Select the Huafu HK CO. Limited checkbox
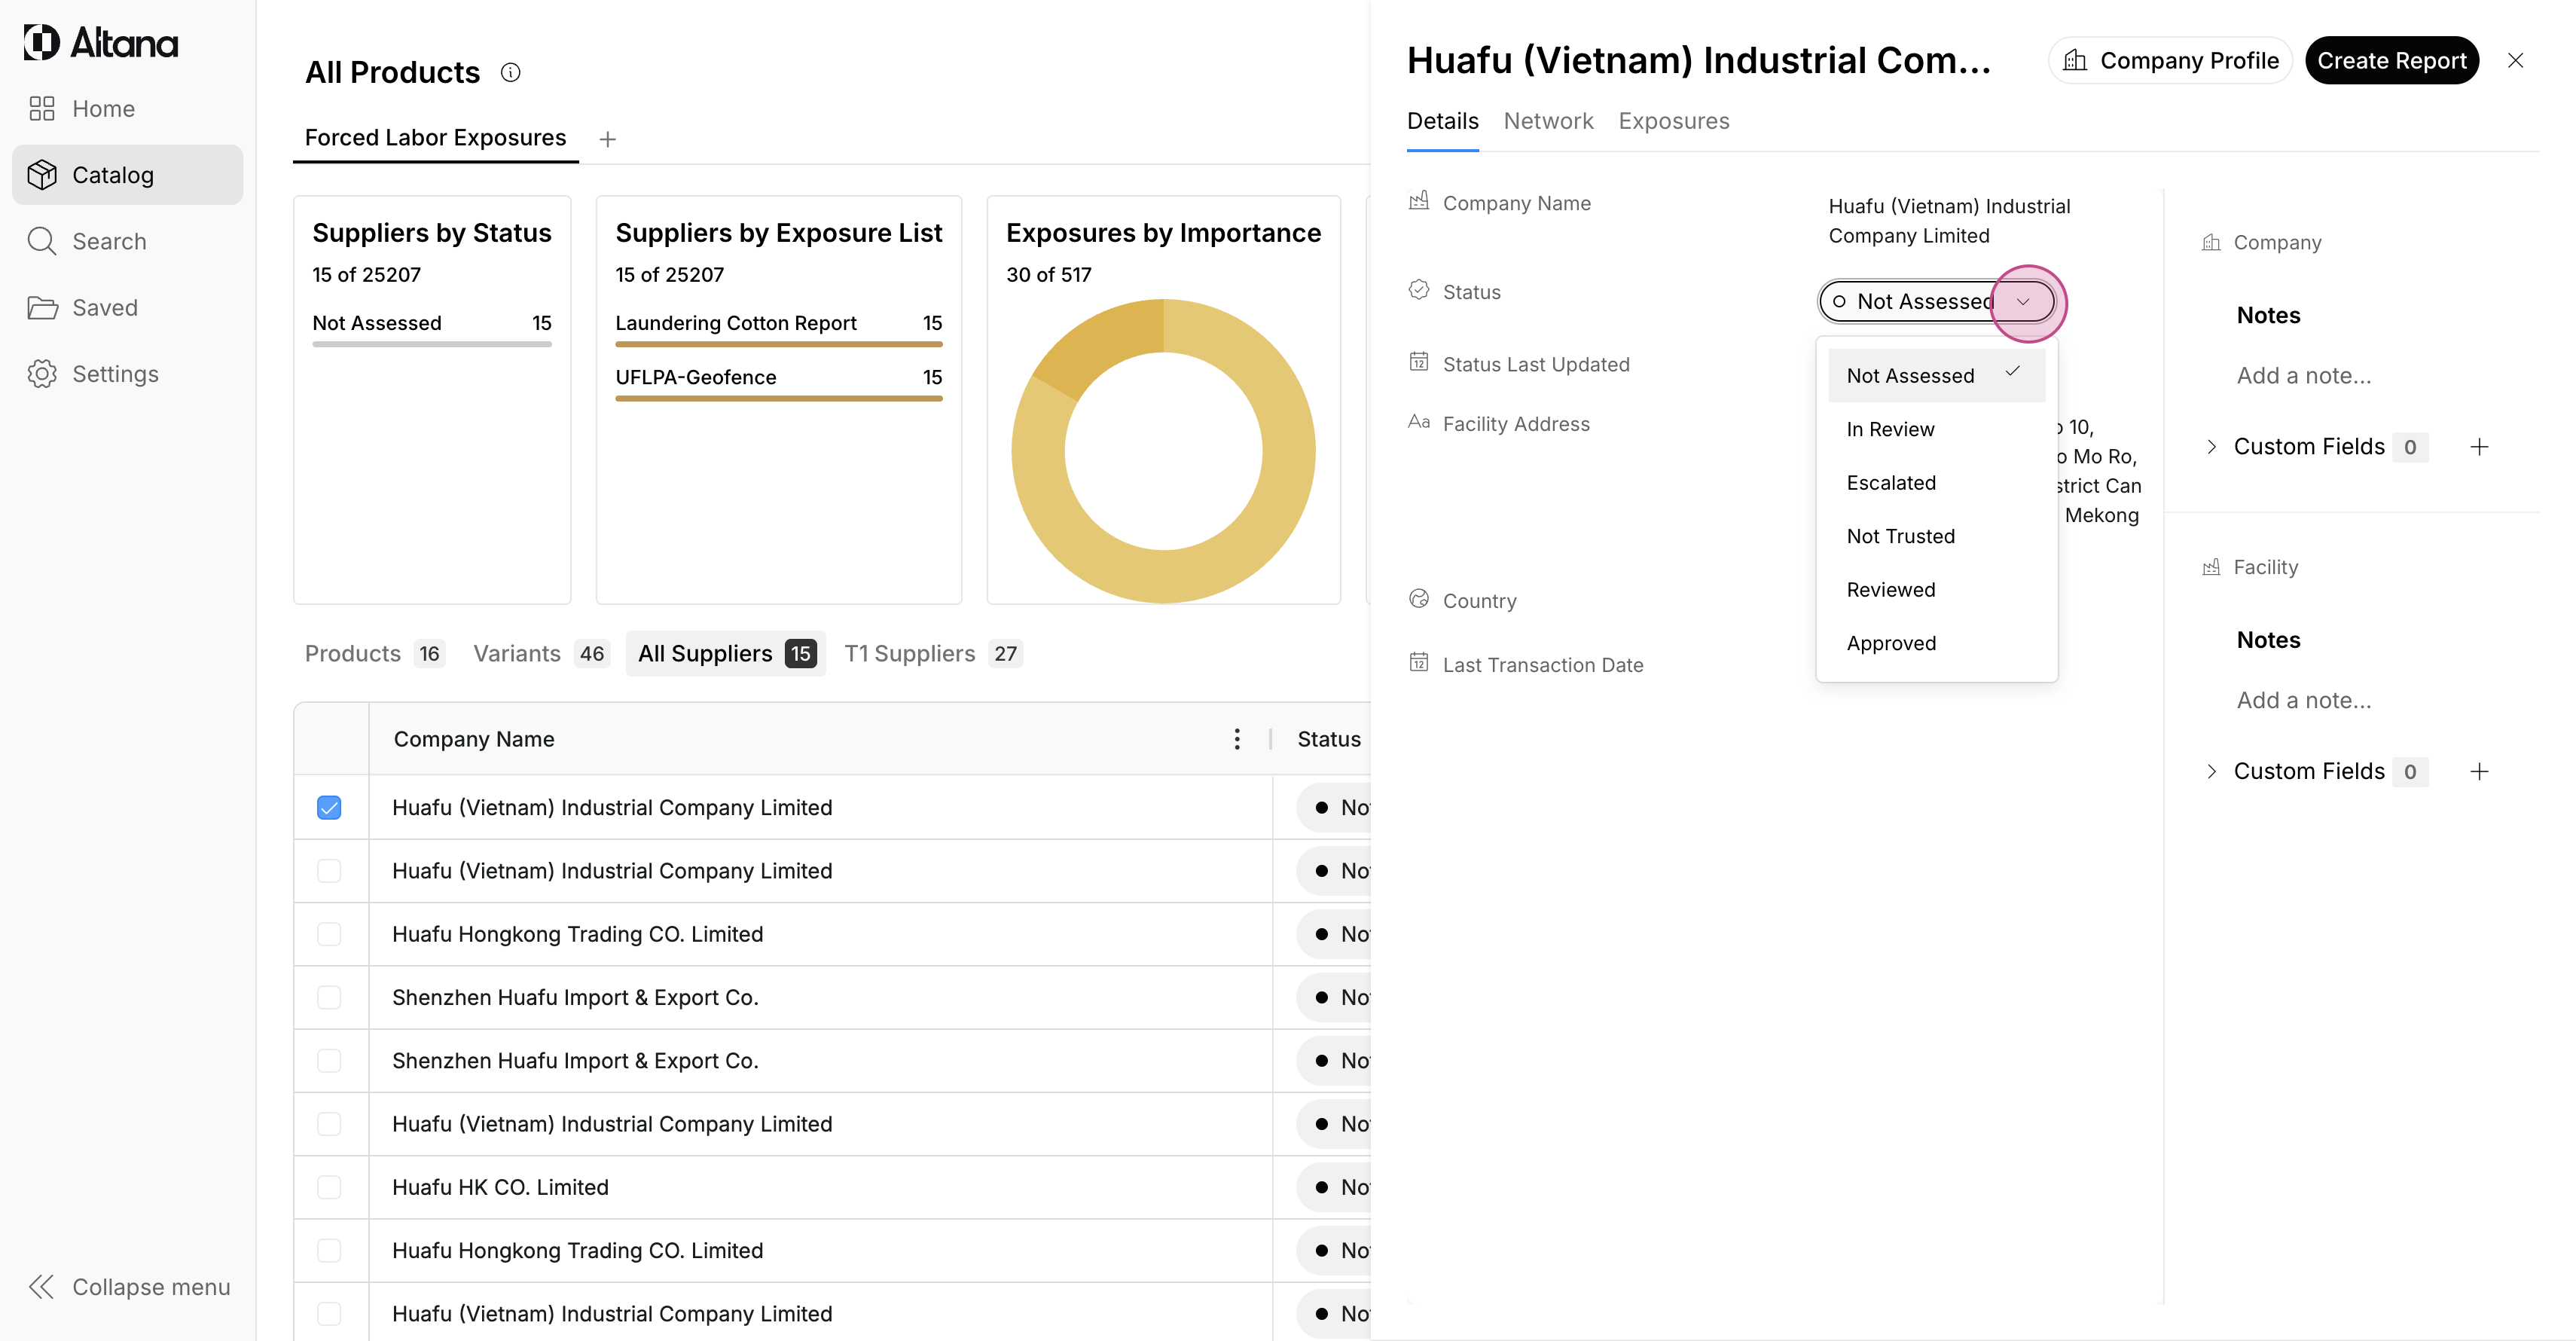The height and width of the screenshot is (1341, 2576). (x=329, y=1187)
